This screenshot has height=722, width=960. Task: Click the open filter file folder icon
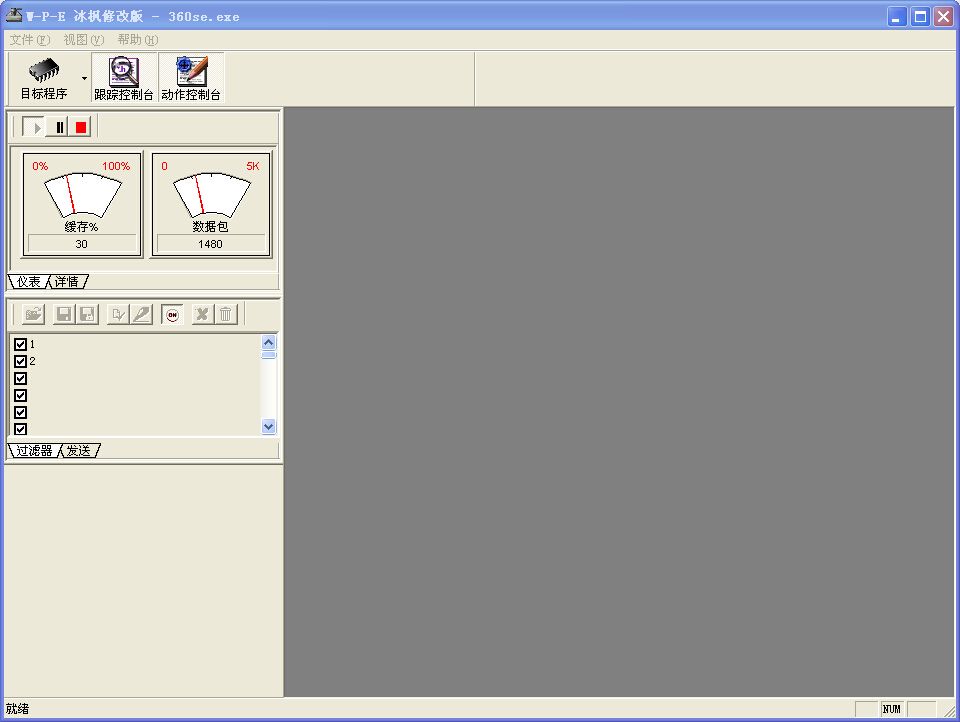(33, 314)
